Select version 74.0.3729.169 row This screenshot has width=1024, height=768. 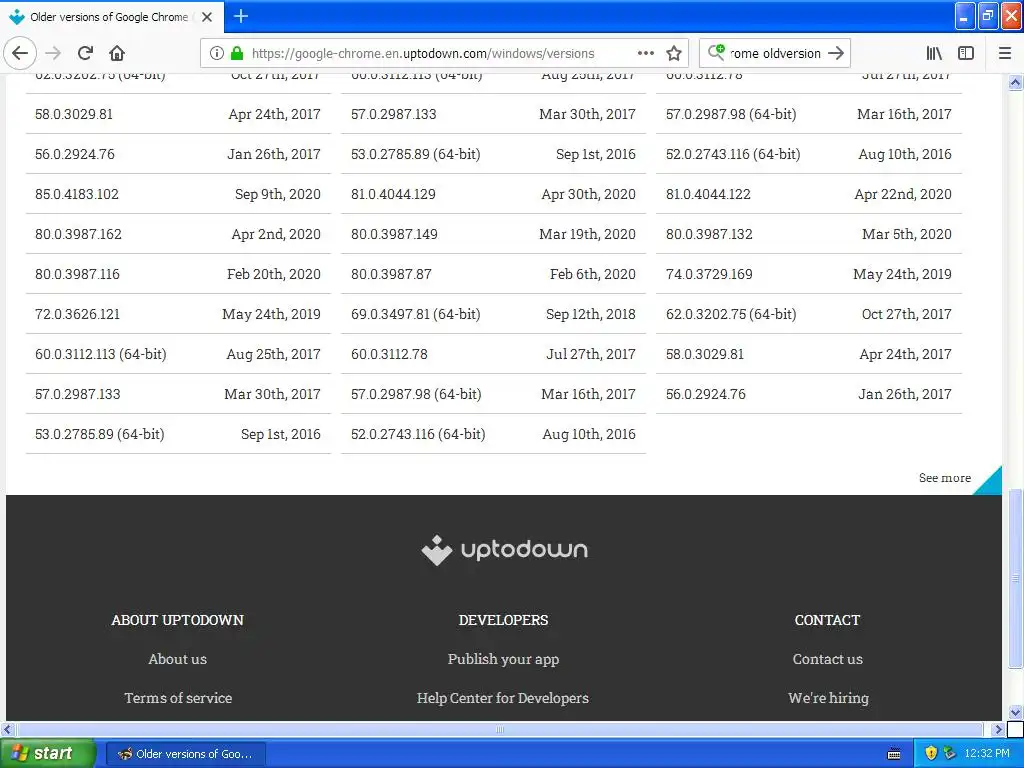(x=808, y=274)
